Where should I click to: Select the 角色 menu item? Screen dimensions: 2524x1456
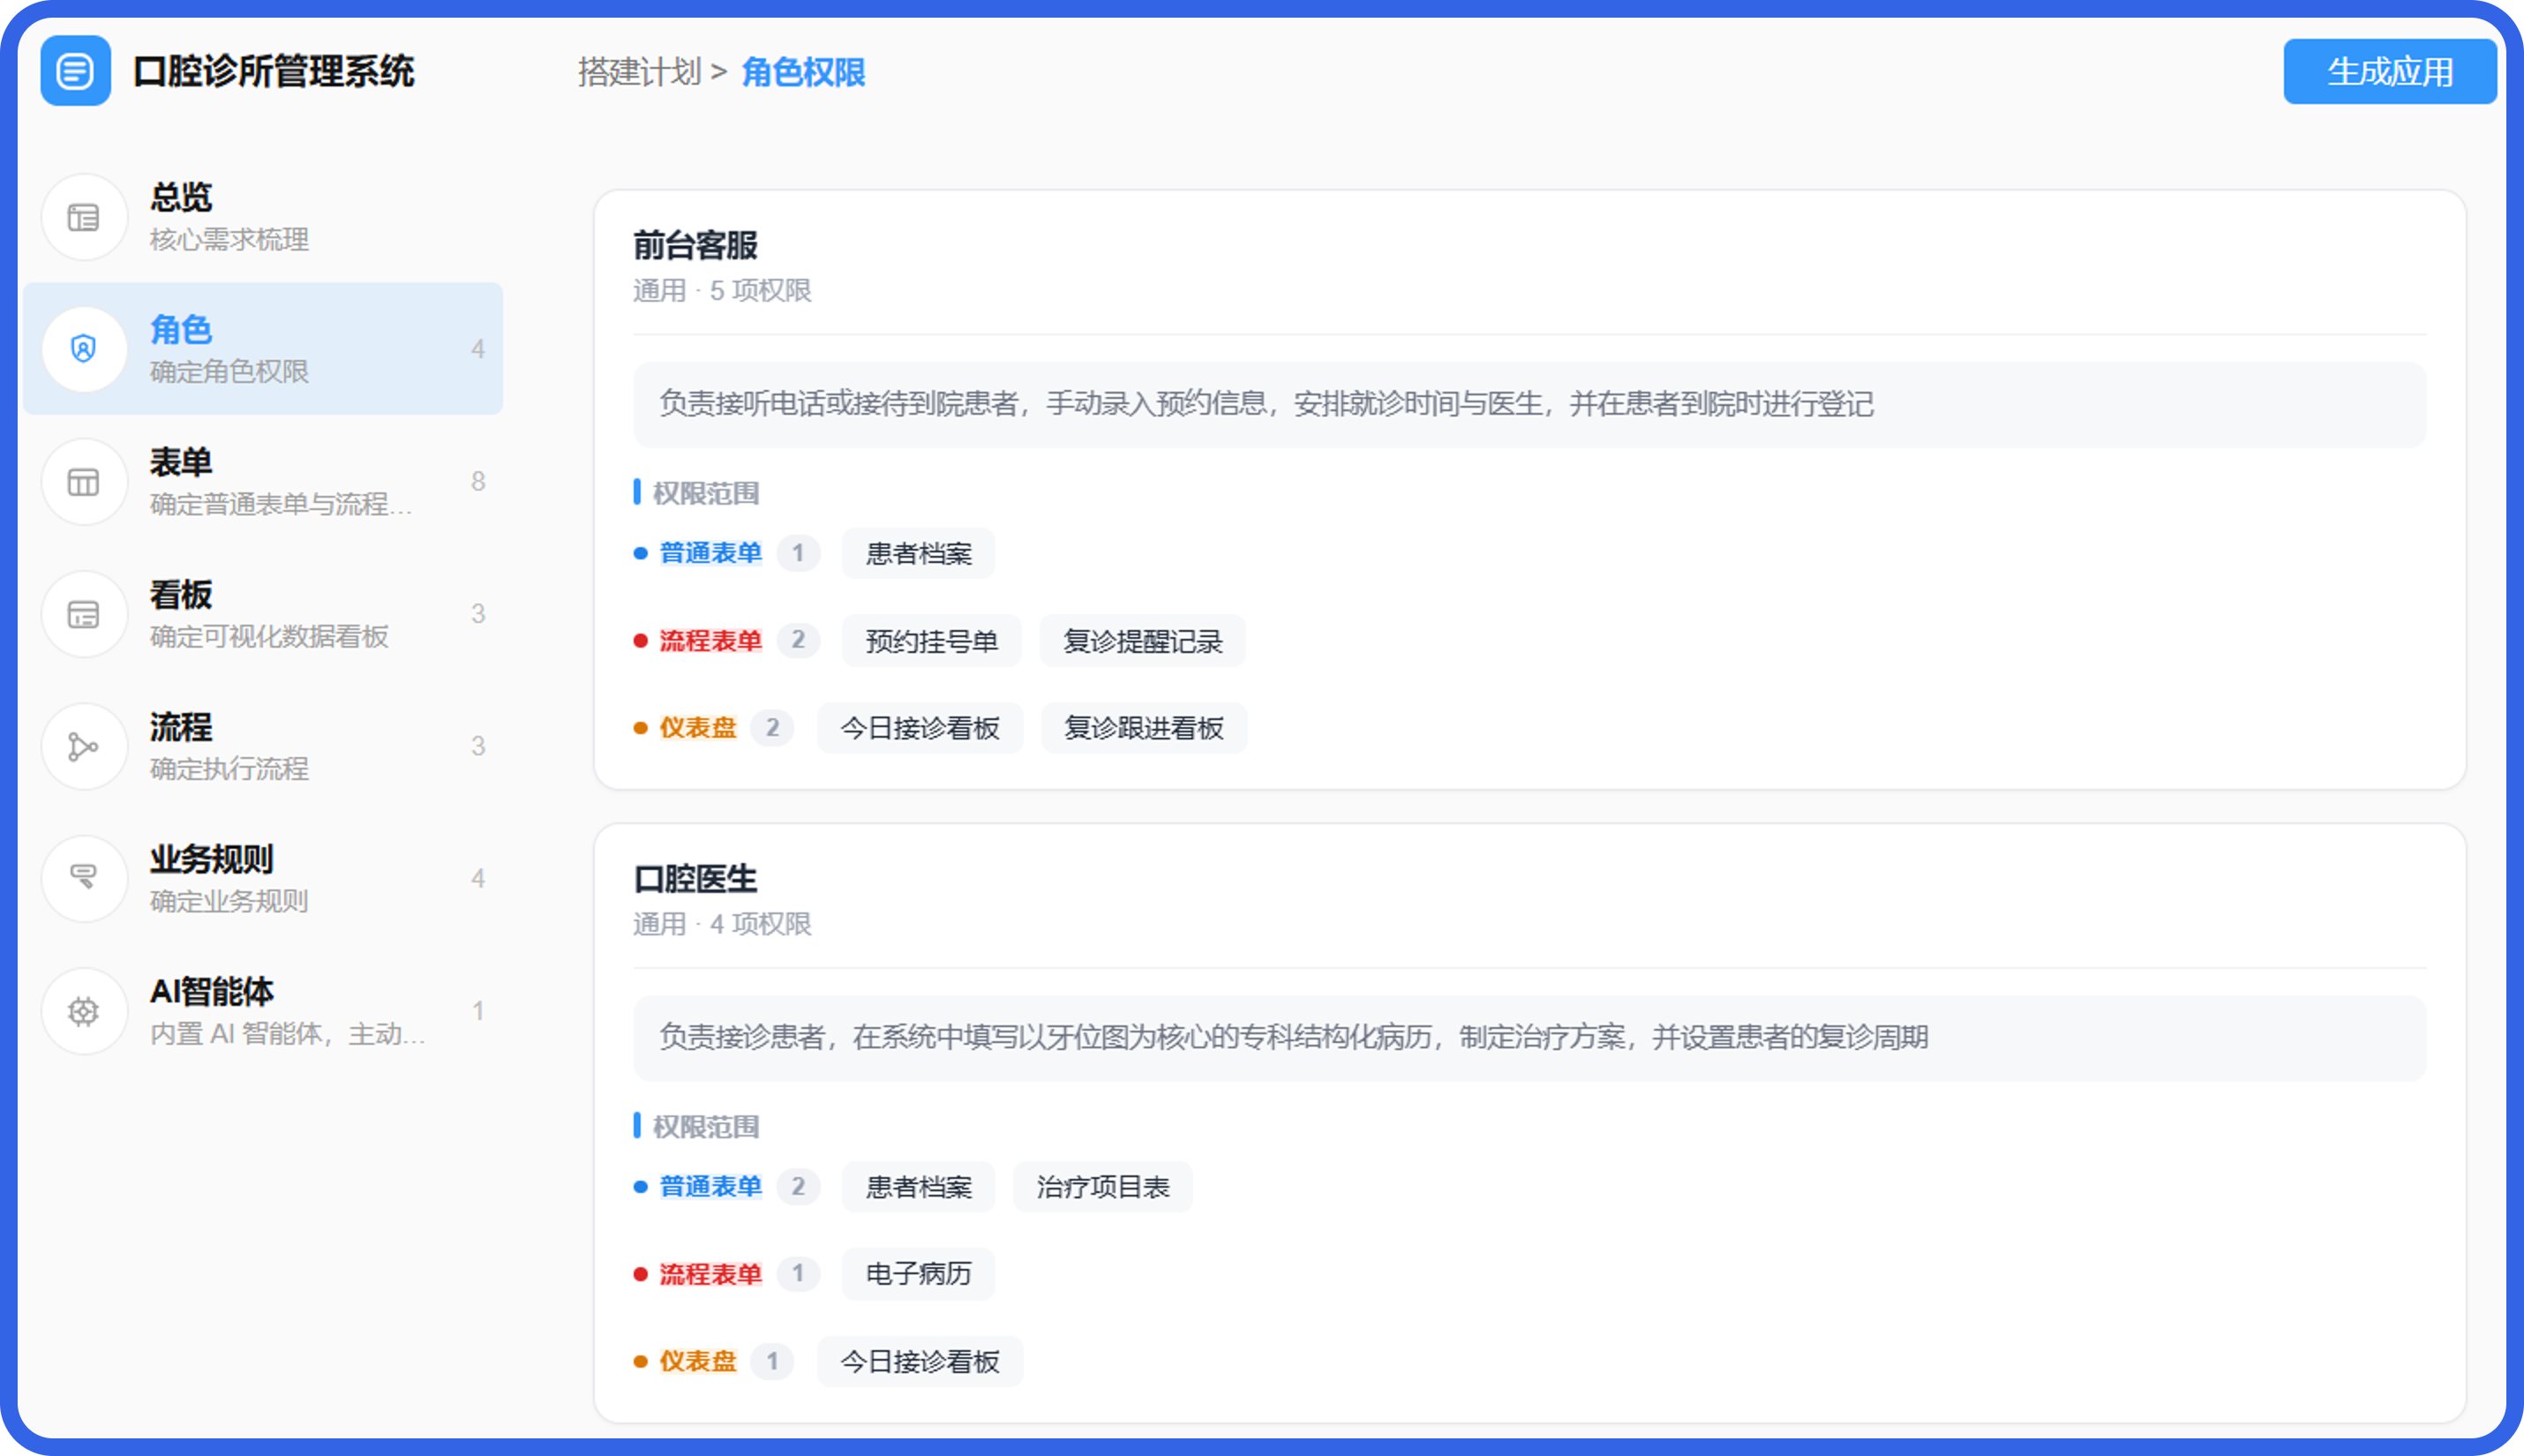click(x=263, y=349)
